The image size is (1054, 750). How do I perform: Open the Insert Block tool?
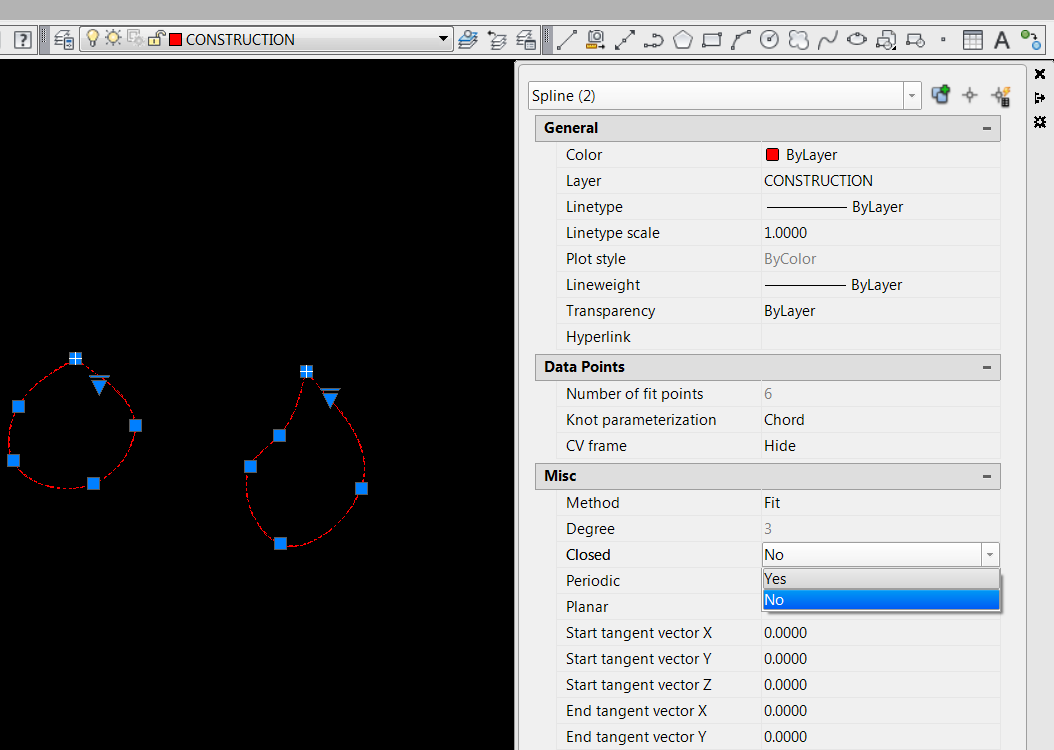[886, 40]
